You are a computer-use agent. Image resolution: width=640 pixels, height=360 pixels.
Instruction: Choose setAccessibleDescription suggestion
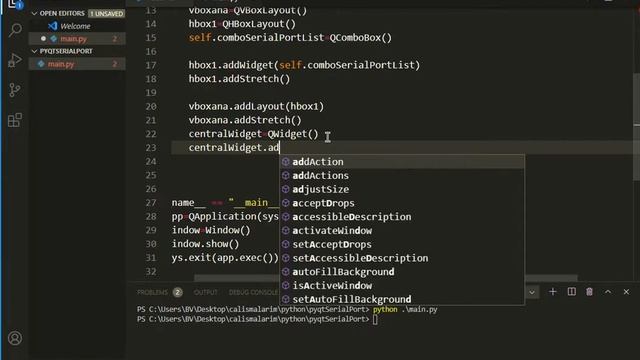pos(402,258)
